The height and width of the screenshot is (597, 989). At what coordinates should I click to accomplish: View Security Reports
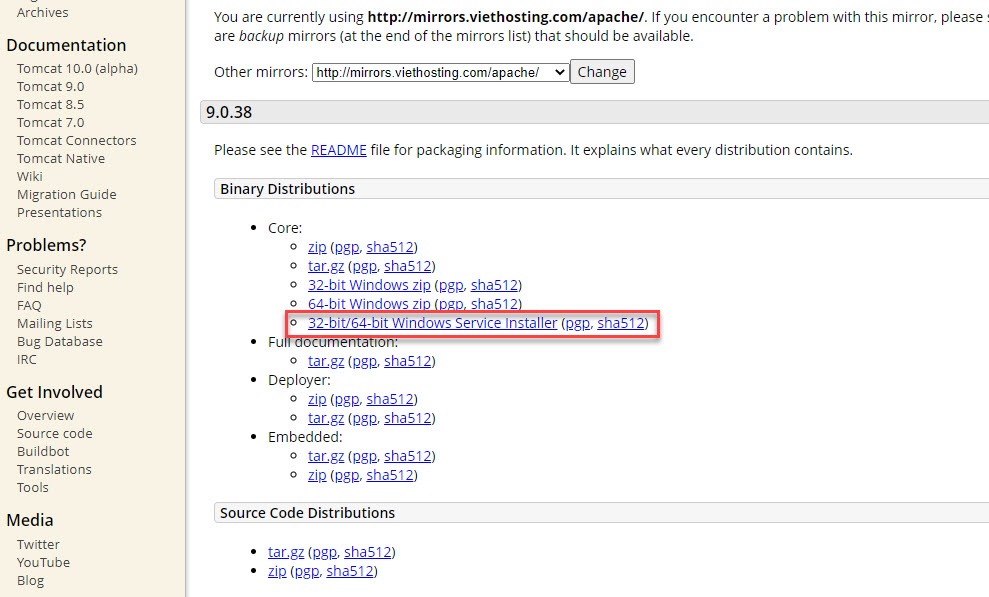[x=67, y=269]
